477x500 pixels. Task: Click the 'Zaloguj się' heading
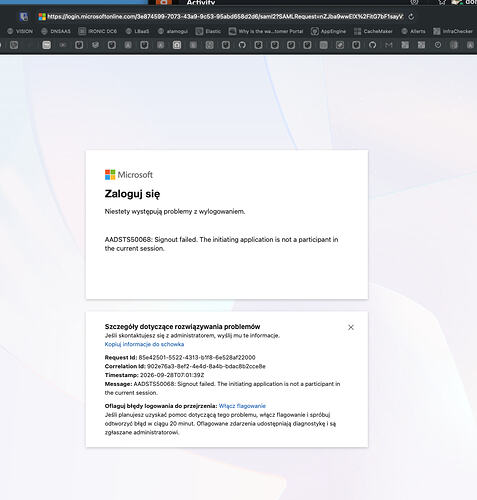(132, 194)
